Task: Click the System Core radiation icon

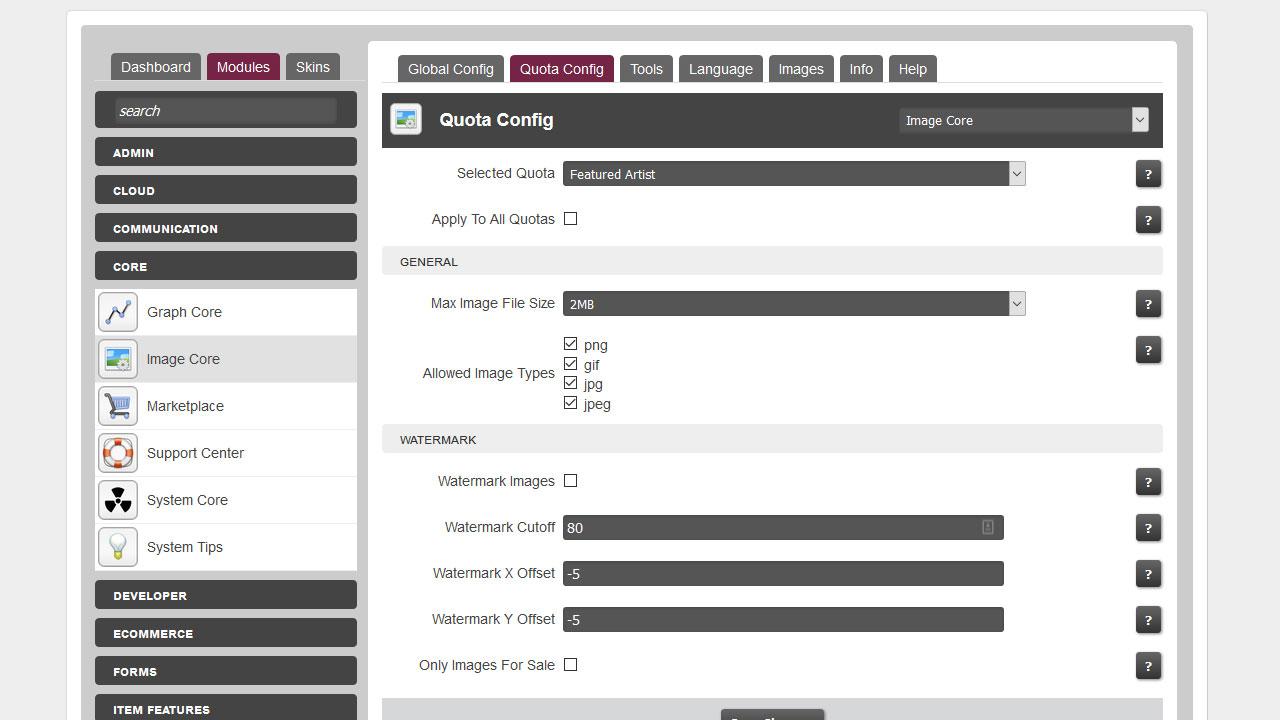Action: [118, 500]
